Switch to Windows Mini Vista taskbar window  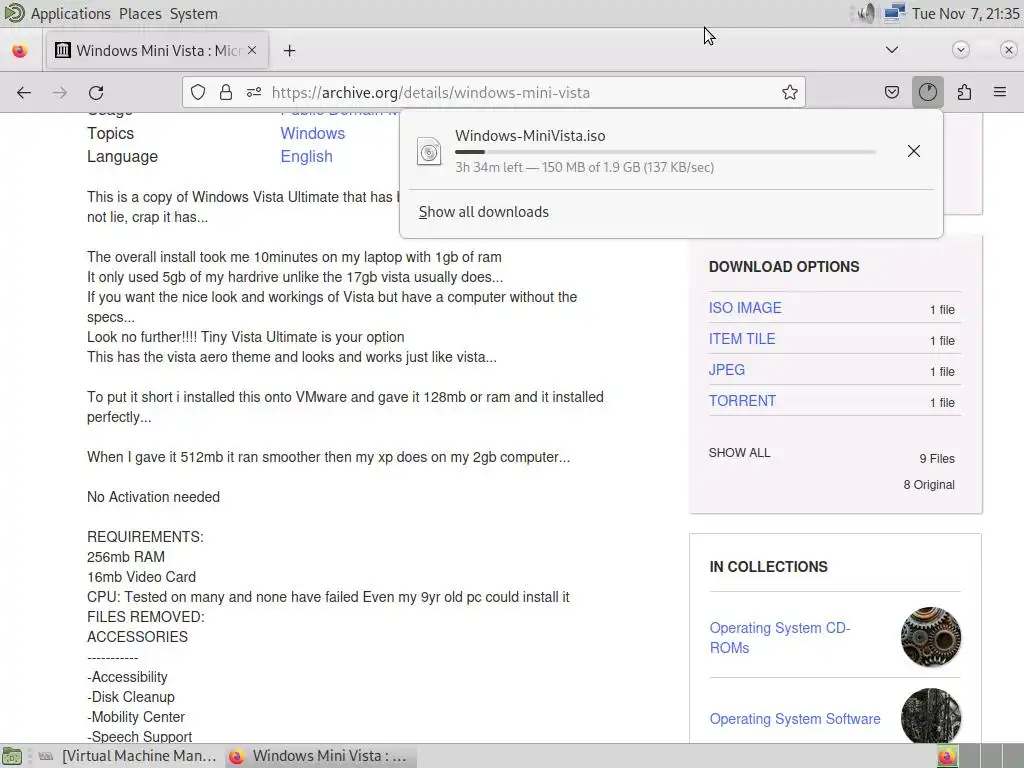click(321, 756)
